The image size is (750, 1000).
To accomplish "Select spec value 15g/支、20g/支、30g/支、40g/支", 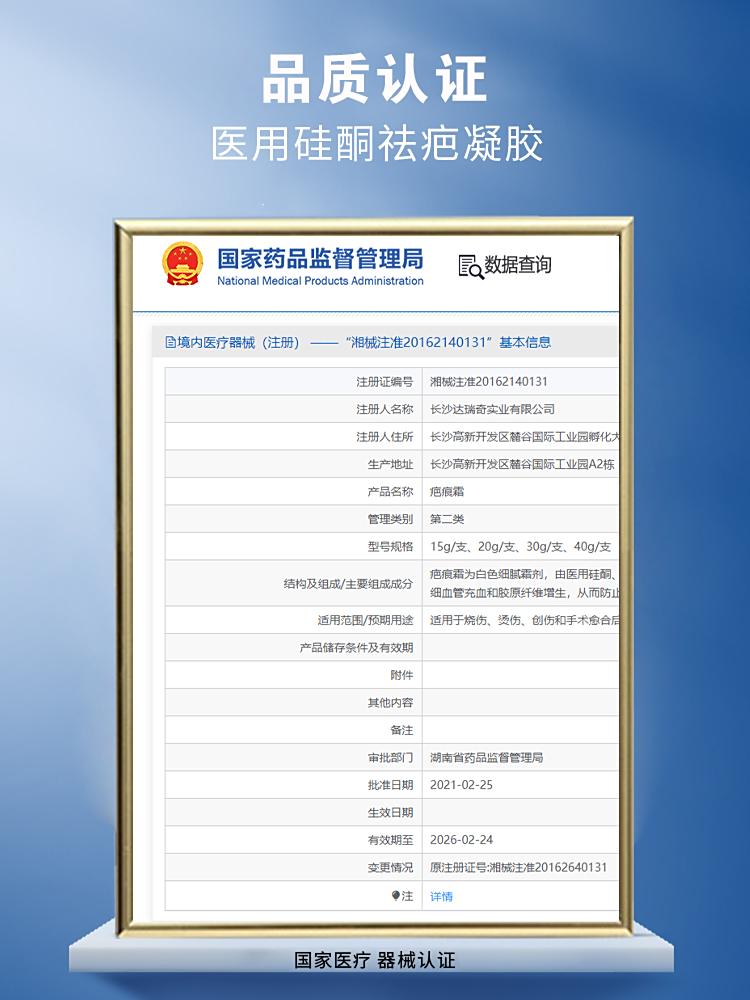I will pyautogui.click(x=520, y=547).
